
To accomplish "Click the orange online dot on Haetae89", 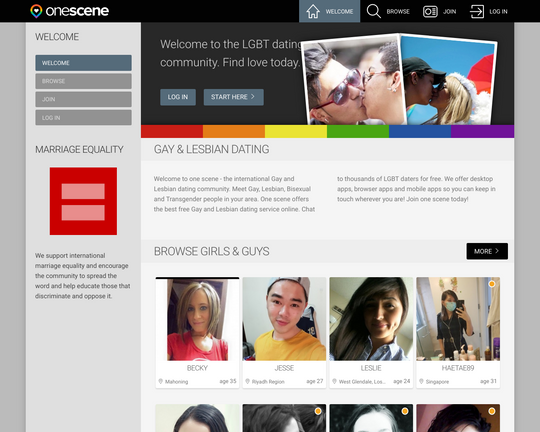I will point(492,284).
